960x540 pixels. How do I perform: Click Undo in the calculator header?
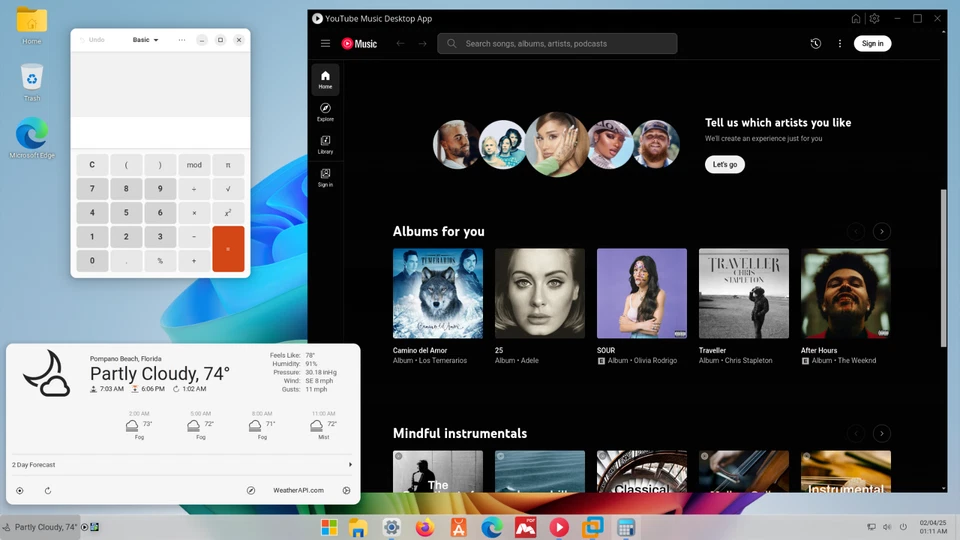[92, 40]
